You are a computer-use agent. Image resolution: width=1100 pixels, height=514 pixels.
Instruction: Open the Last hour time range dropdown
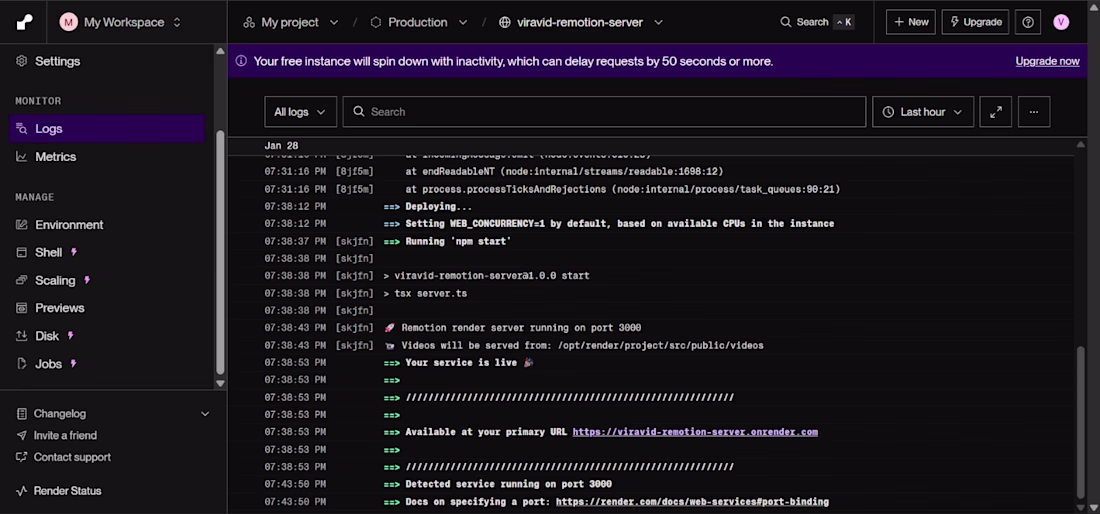pyautogui.click(x=923, y=111)
